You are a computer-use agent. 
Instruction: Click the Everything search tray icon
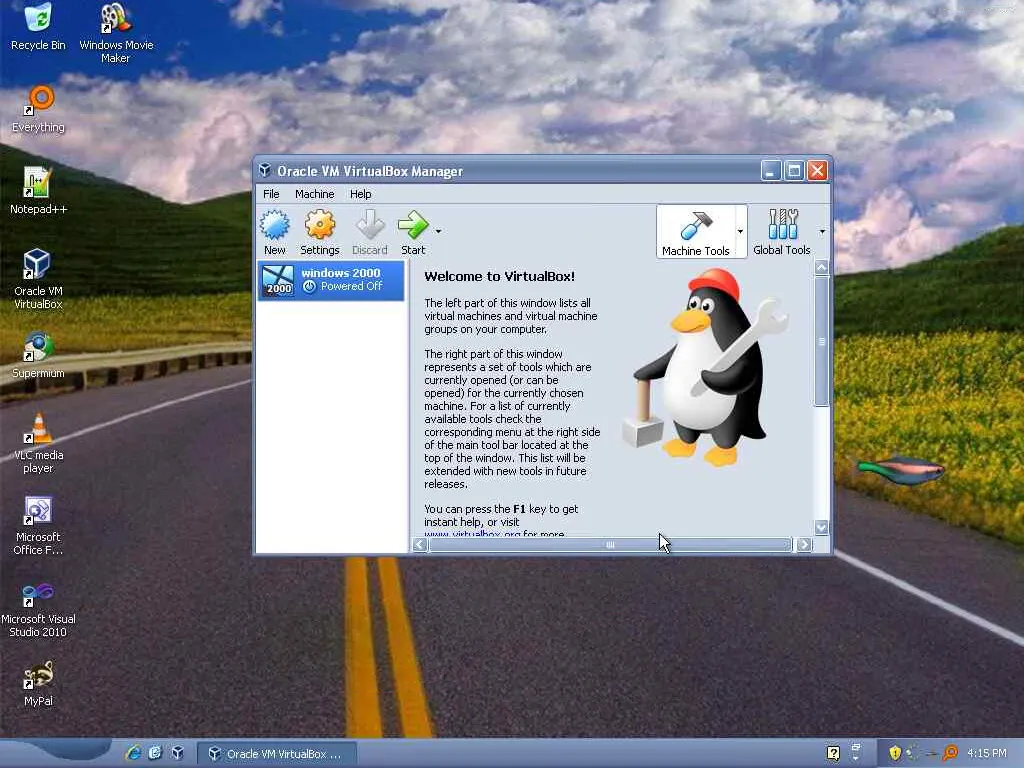pos(950,753)
